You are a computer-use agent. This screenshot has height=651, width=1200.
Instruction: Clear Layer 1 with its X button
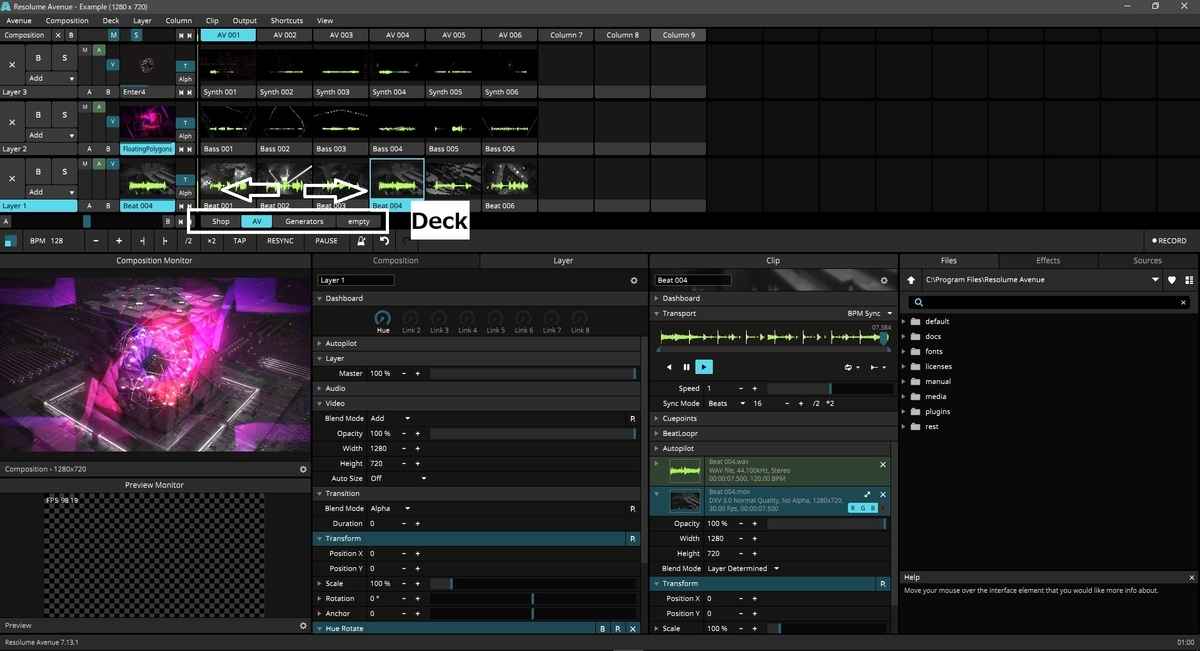[x=12, y=180]
